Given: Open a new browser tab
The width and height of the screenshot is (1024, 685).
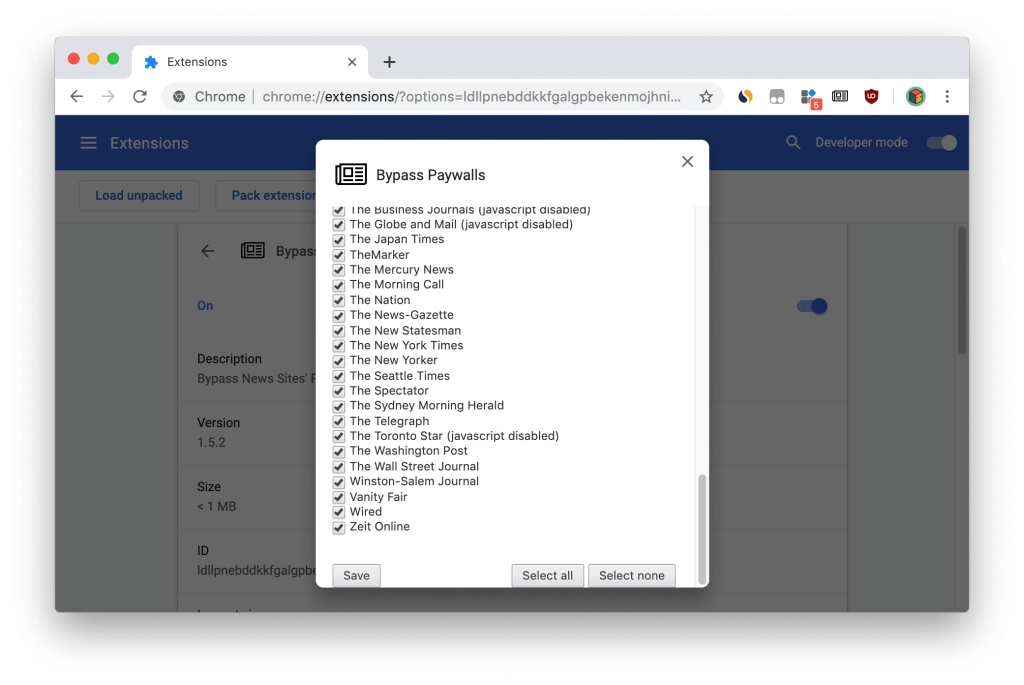Looking at the screenshot, I should click(389, 62).
